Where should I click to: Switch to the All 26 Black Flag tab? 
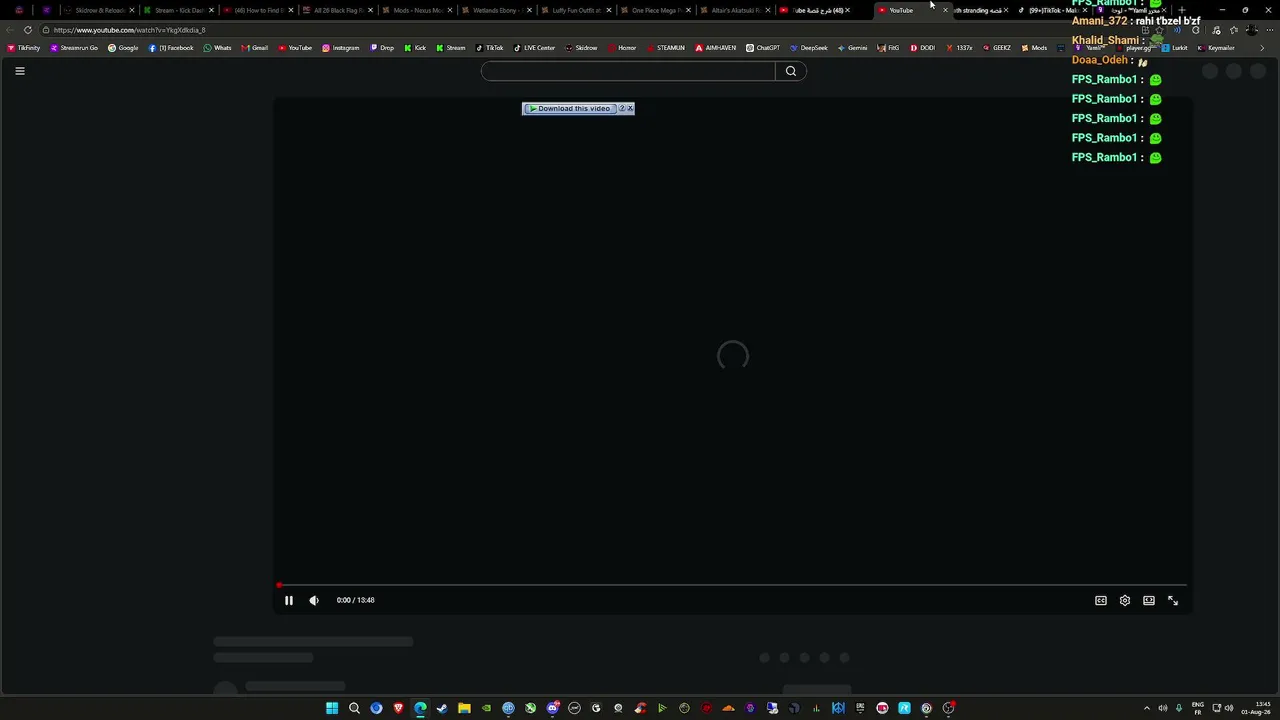point(337,10)
